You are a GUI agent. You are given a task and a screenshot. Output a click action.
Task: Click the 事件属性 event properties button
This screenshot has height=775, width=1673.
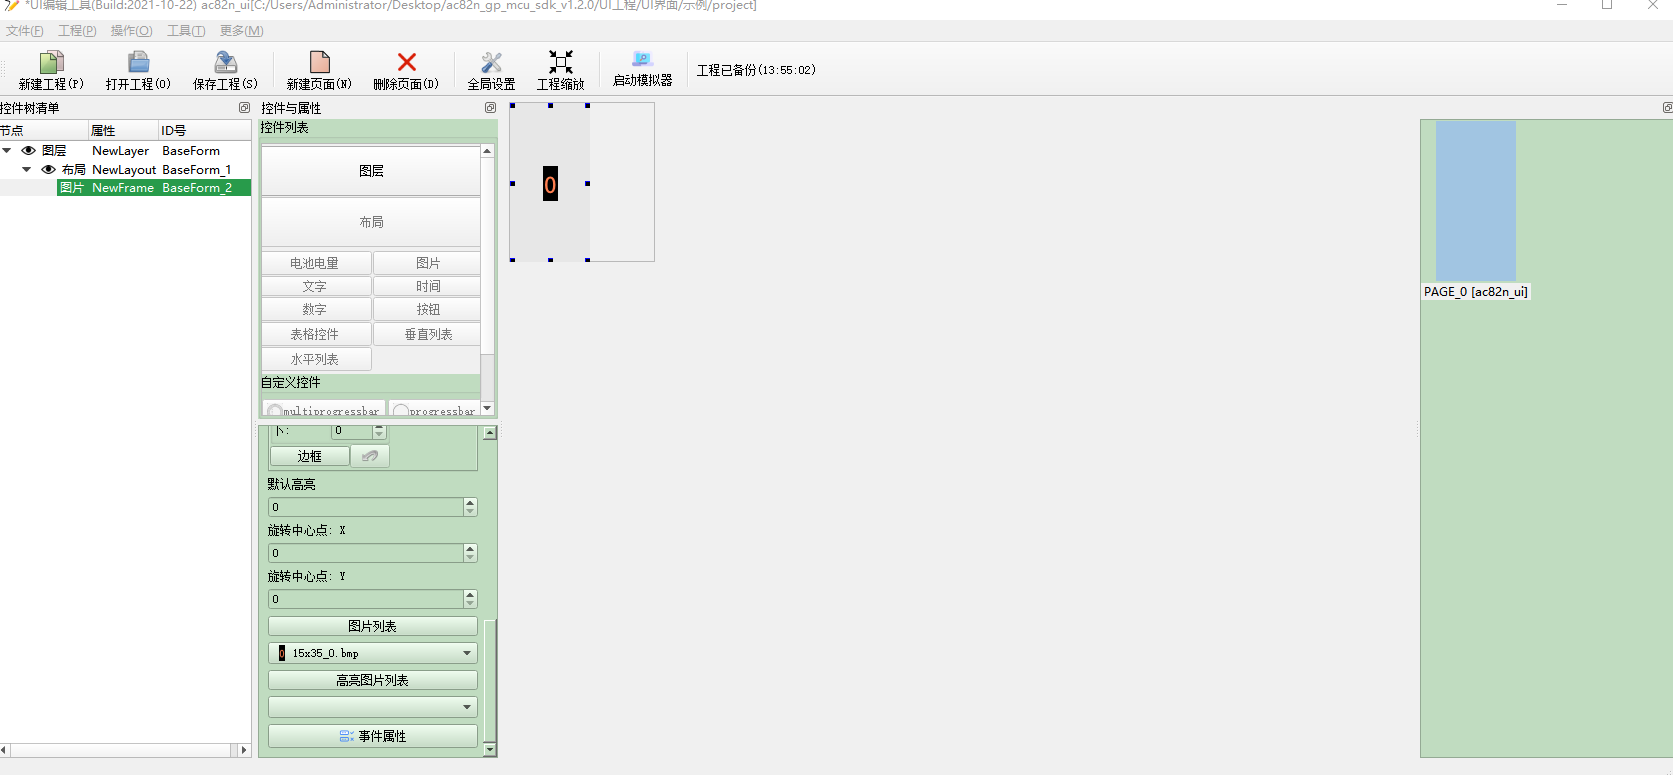coord(372,736)
